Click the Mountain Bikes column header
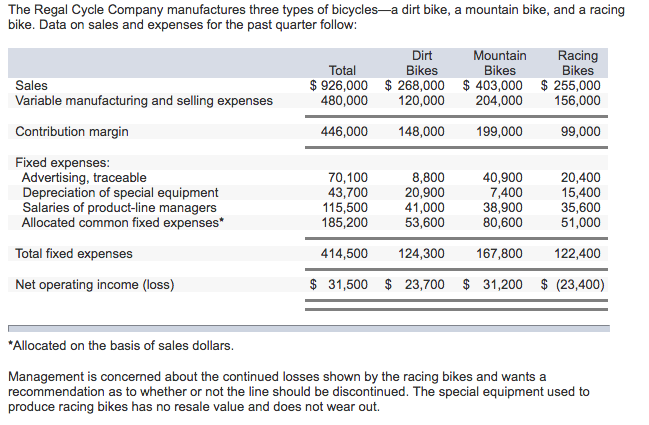This screenshot has width=649, height=425. tap(499, 63)
